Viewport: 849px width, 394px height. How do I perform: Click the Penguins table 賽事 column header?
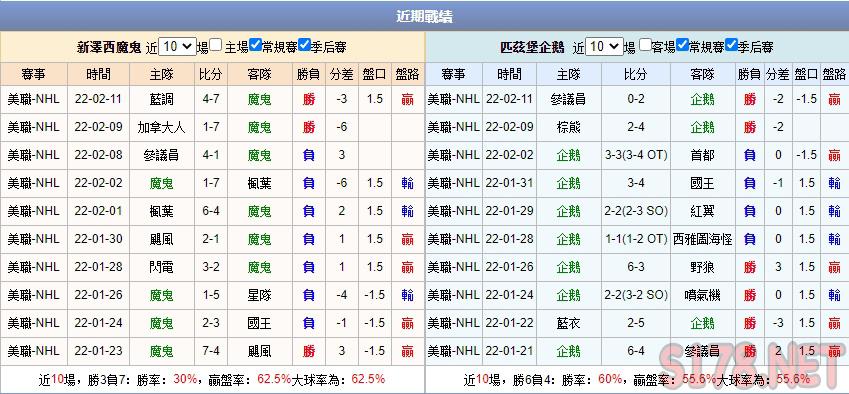tap(453, 74)
